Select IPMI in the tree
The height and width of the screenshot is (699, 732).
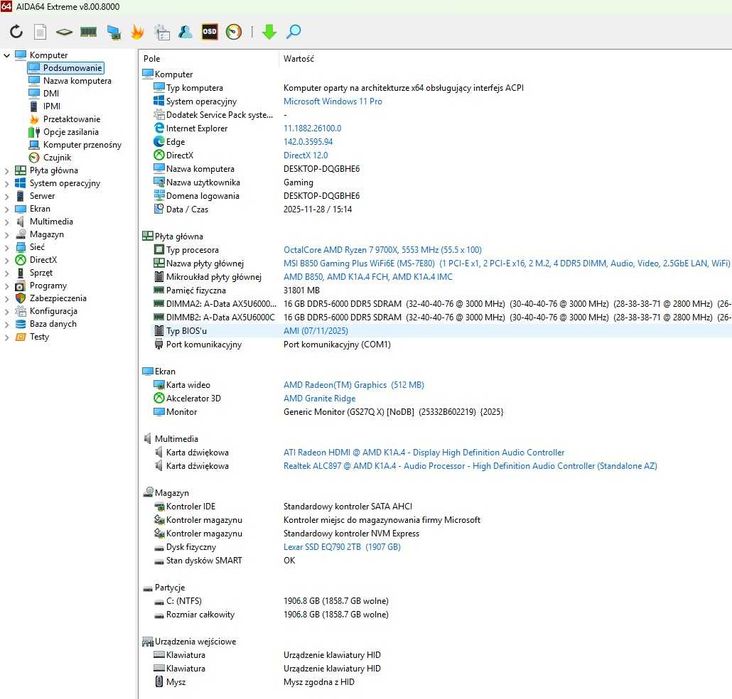pos(51,106)
